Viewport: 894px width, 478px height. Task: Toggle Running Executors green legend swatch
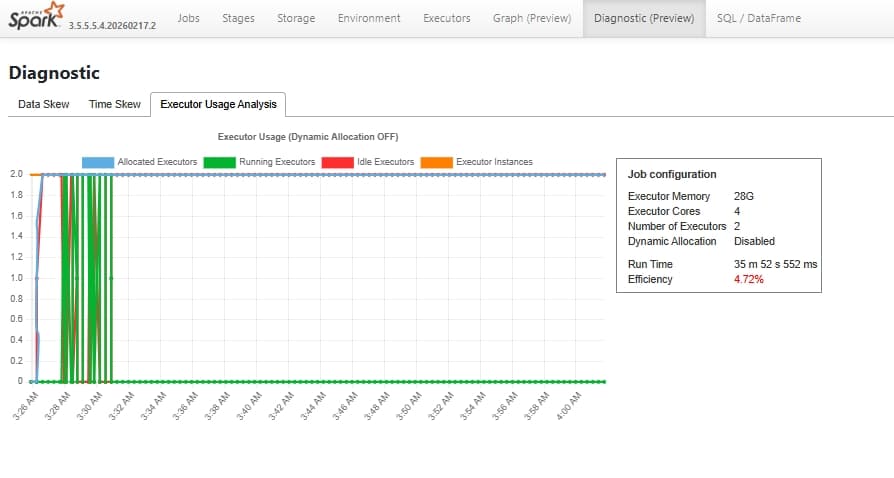(x=220, y=163)
